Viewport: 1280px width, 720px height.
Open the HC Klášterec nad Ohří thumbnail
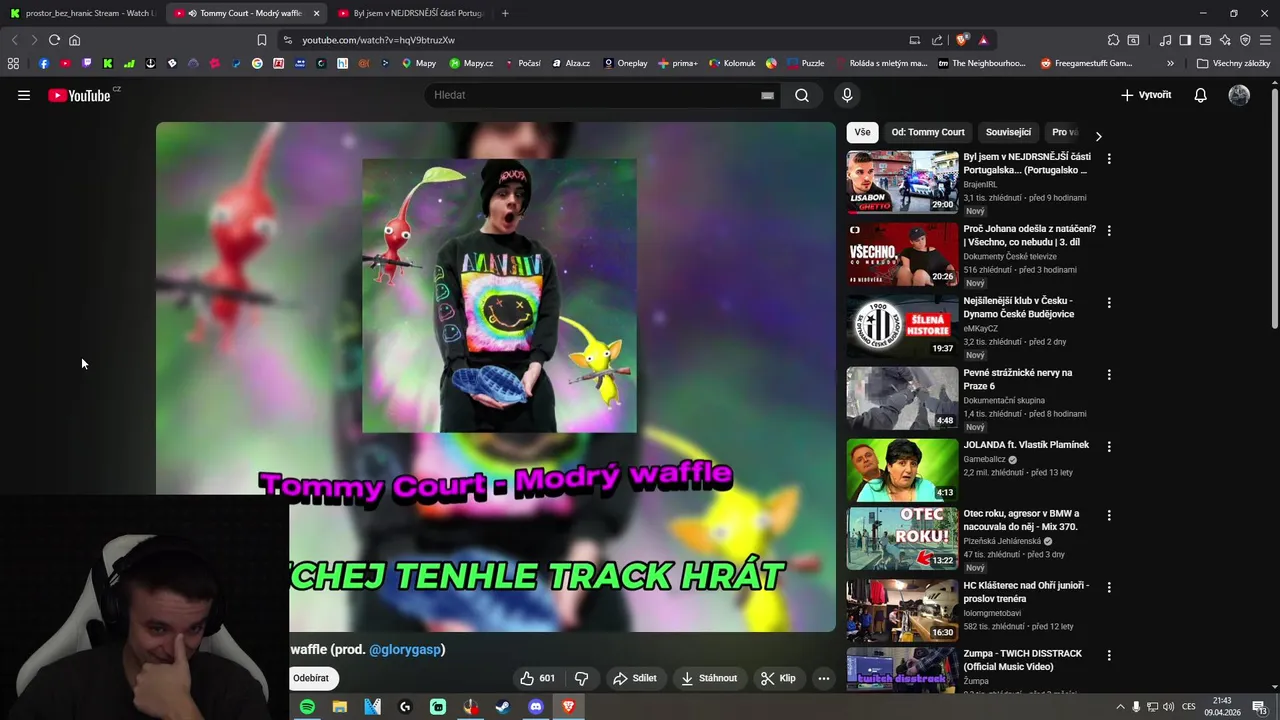point(902,610)
